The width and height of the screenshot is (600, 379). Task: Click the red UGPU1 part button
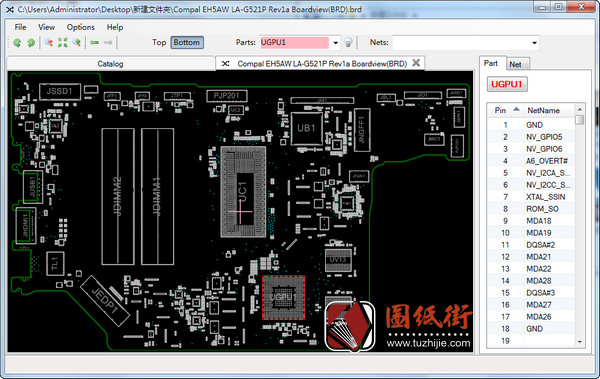(x=507, y=84)
